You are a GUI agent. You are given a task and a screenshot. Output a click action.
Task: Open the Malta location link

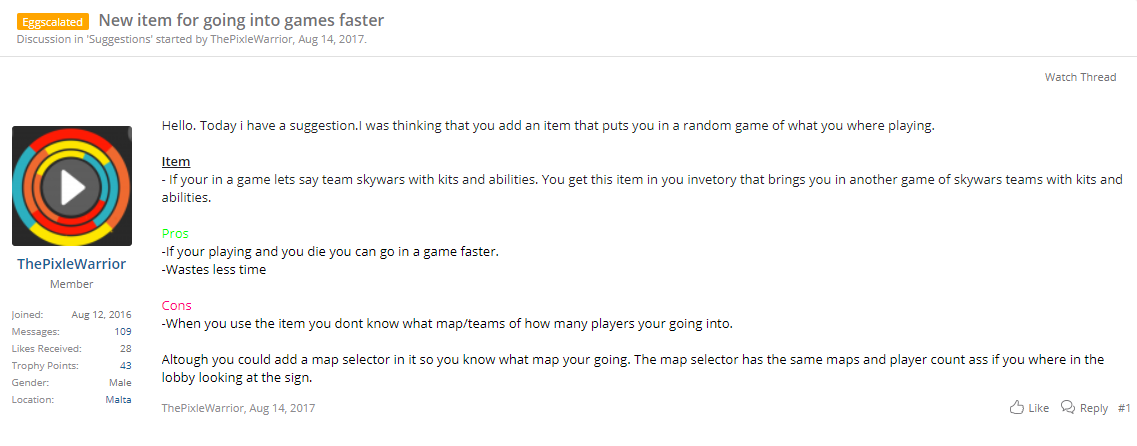tap(118, 400)
